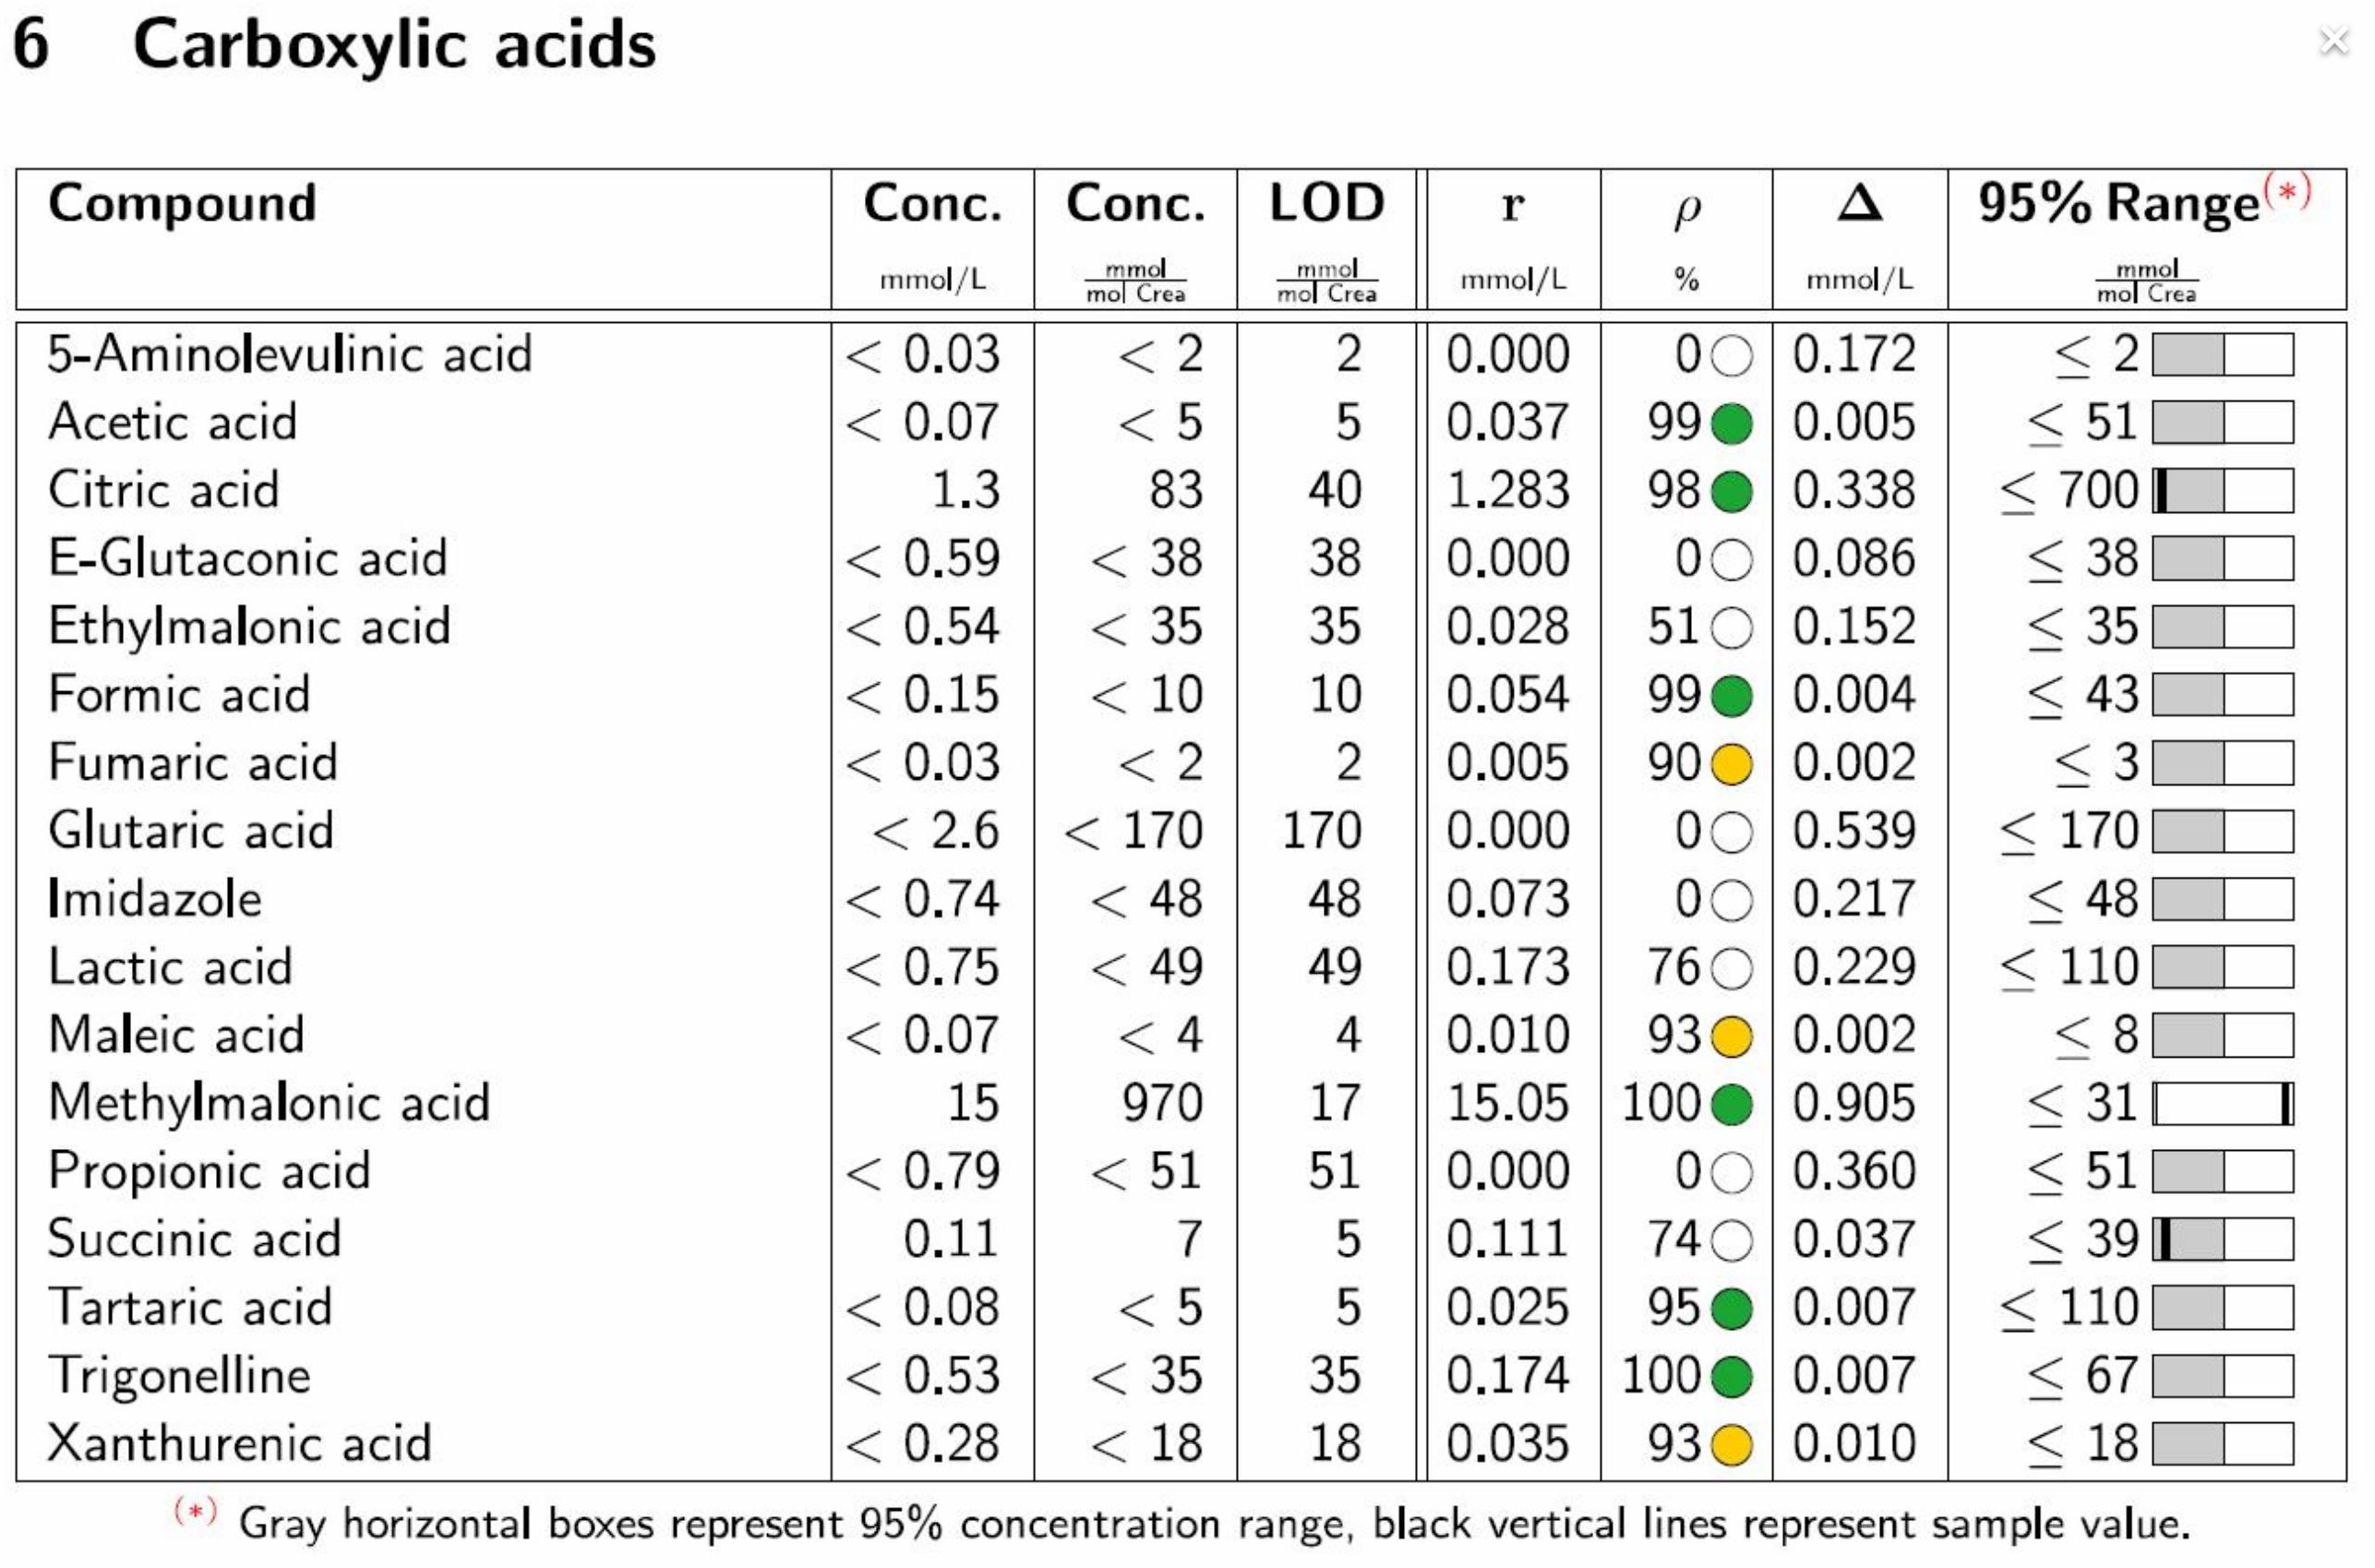Click the red asterisk in the footnote

point(195,1510)
